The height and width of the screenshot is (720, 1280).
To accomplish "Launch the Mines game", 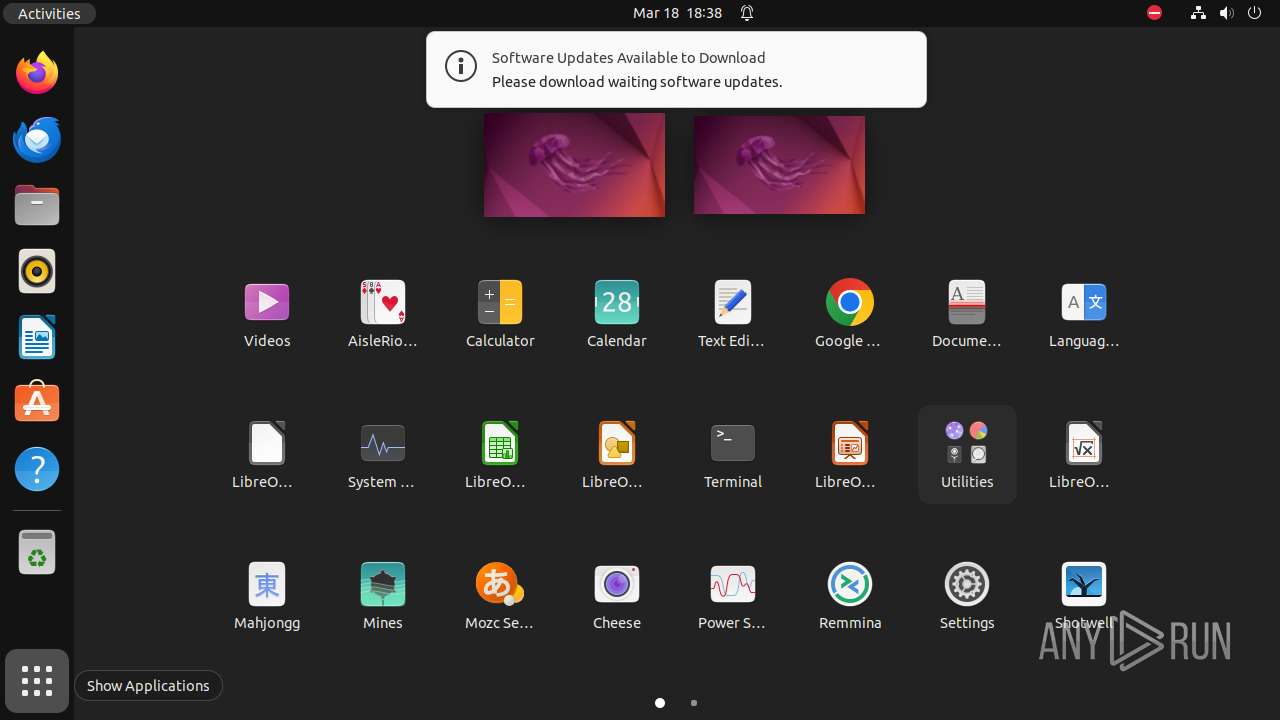I will coord(383,595).
